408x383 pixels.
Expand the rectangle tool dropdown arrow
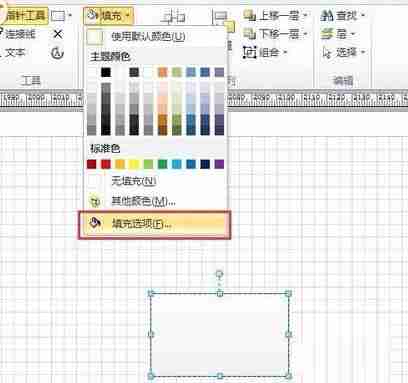[x=70, y=16]
